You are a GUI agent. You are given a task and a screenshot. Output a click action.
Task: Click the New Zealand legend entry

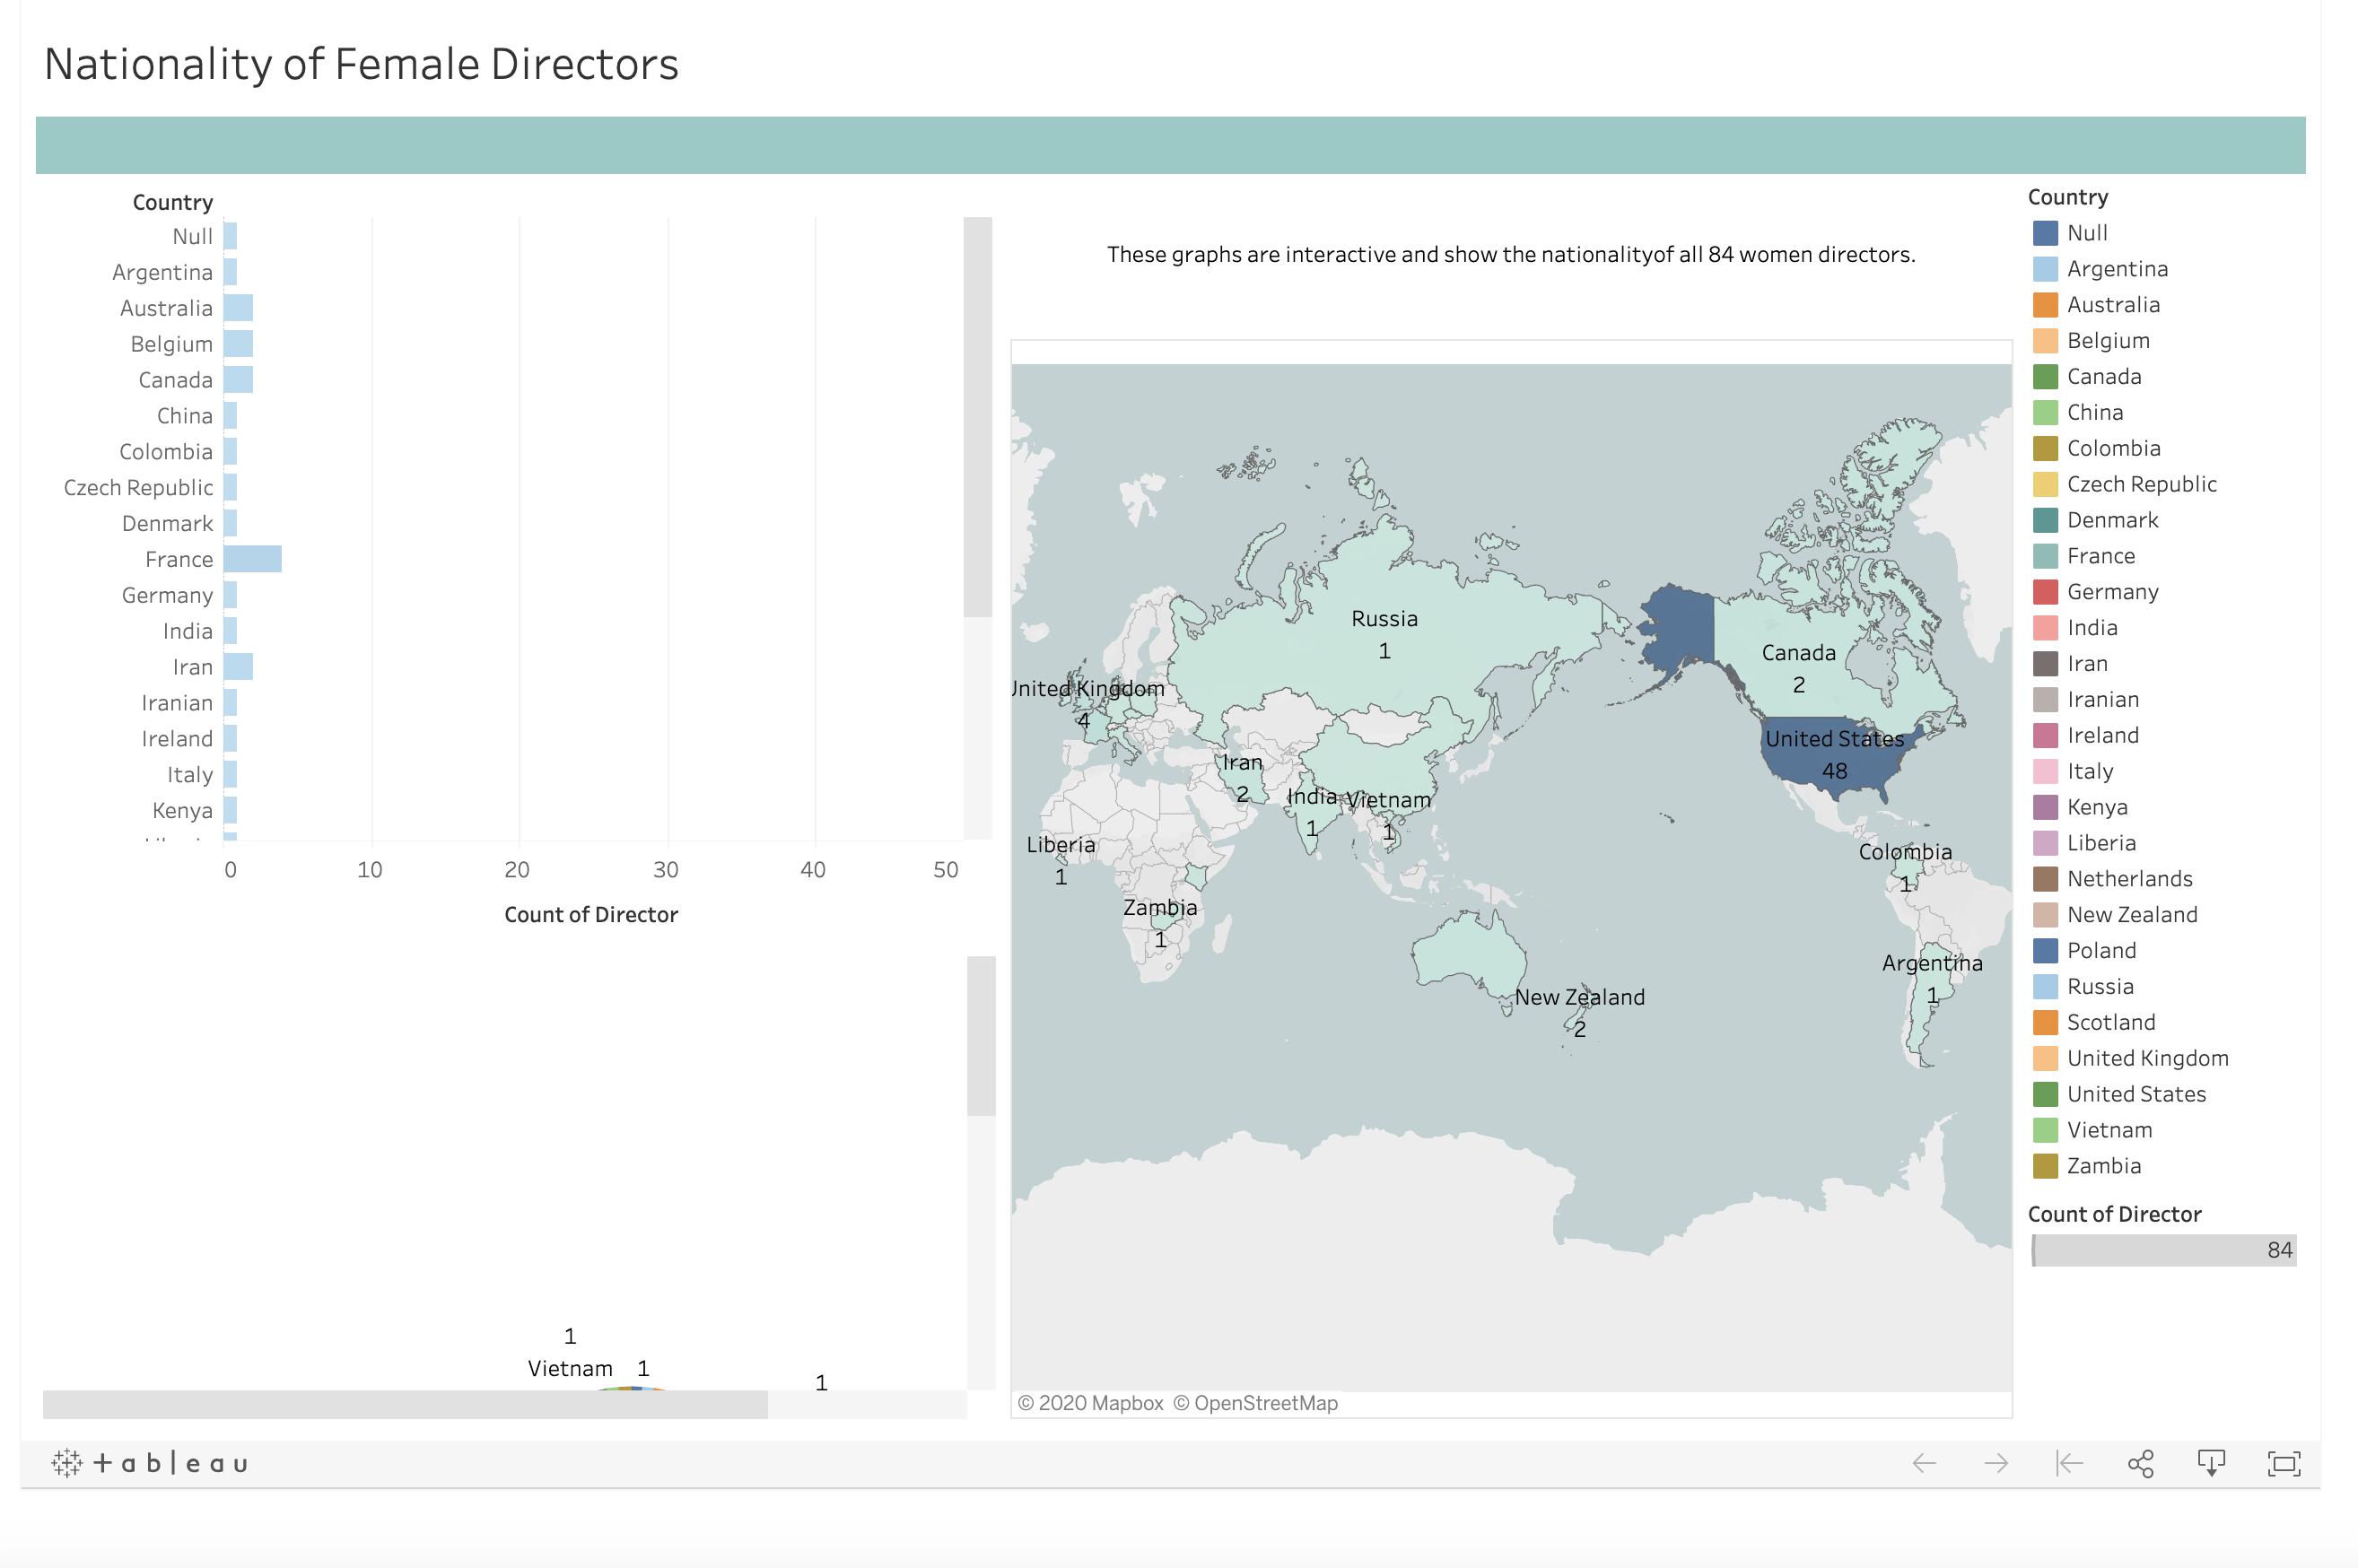(x=2131, y=915)
